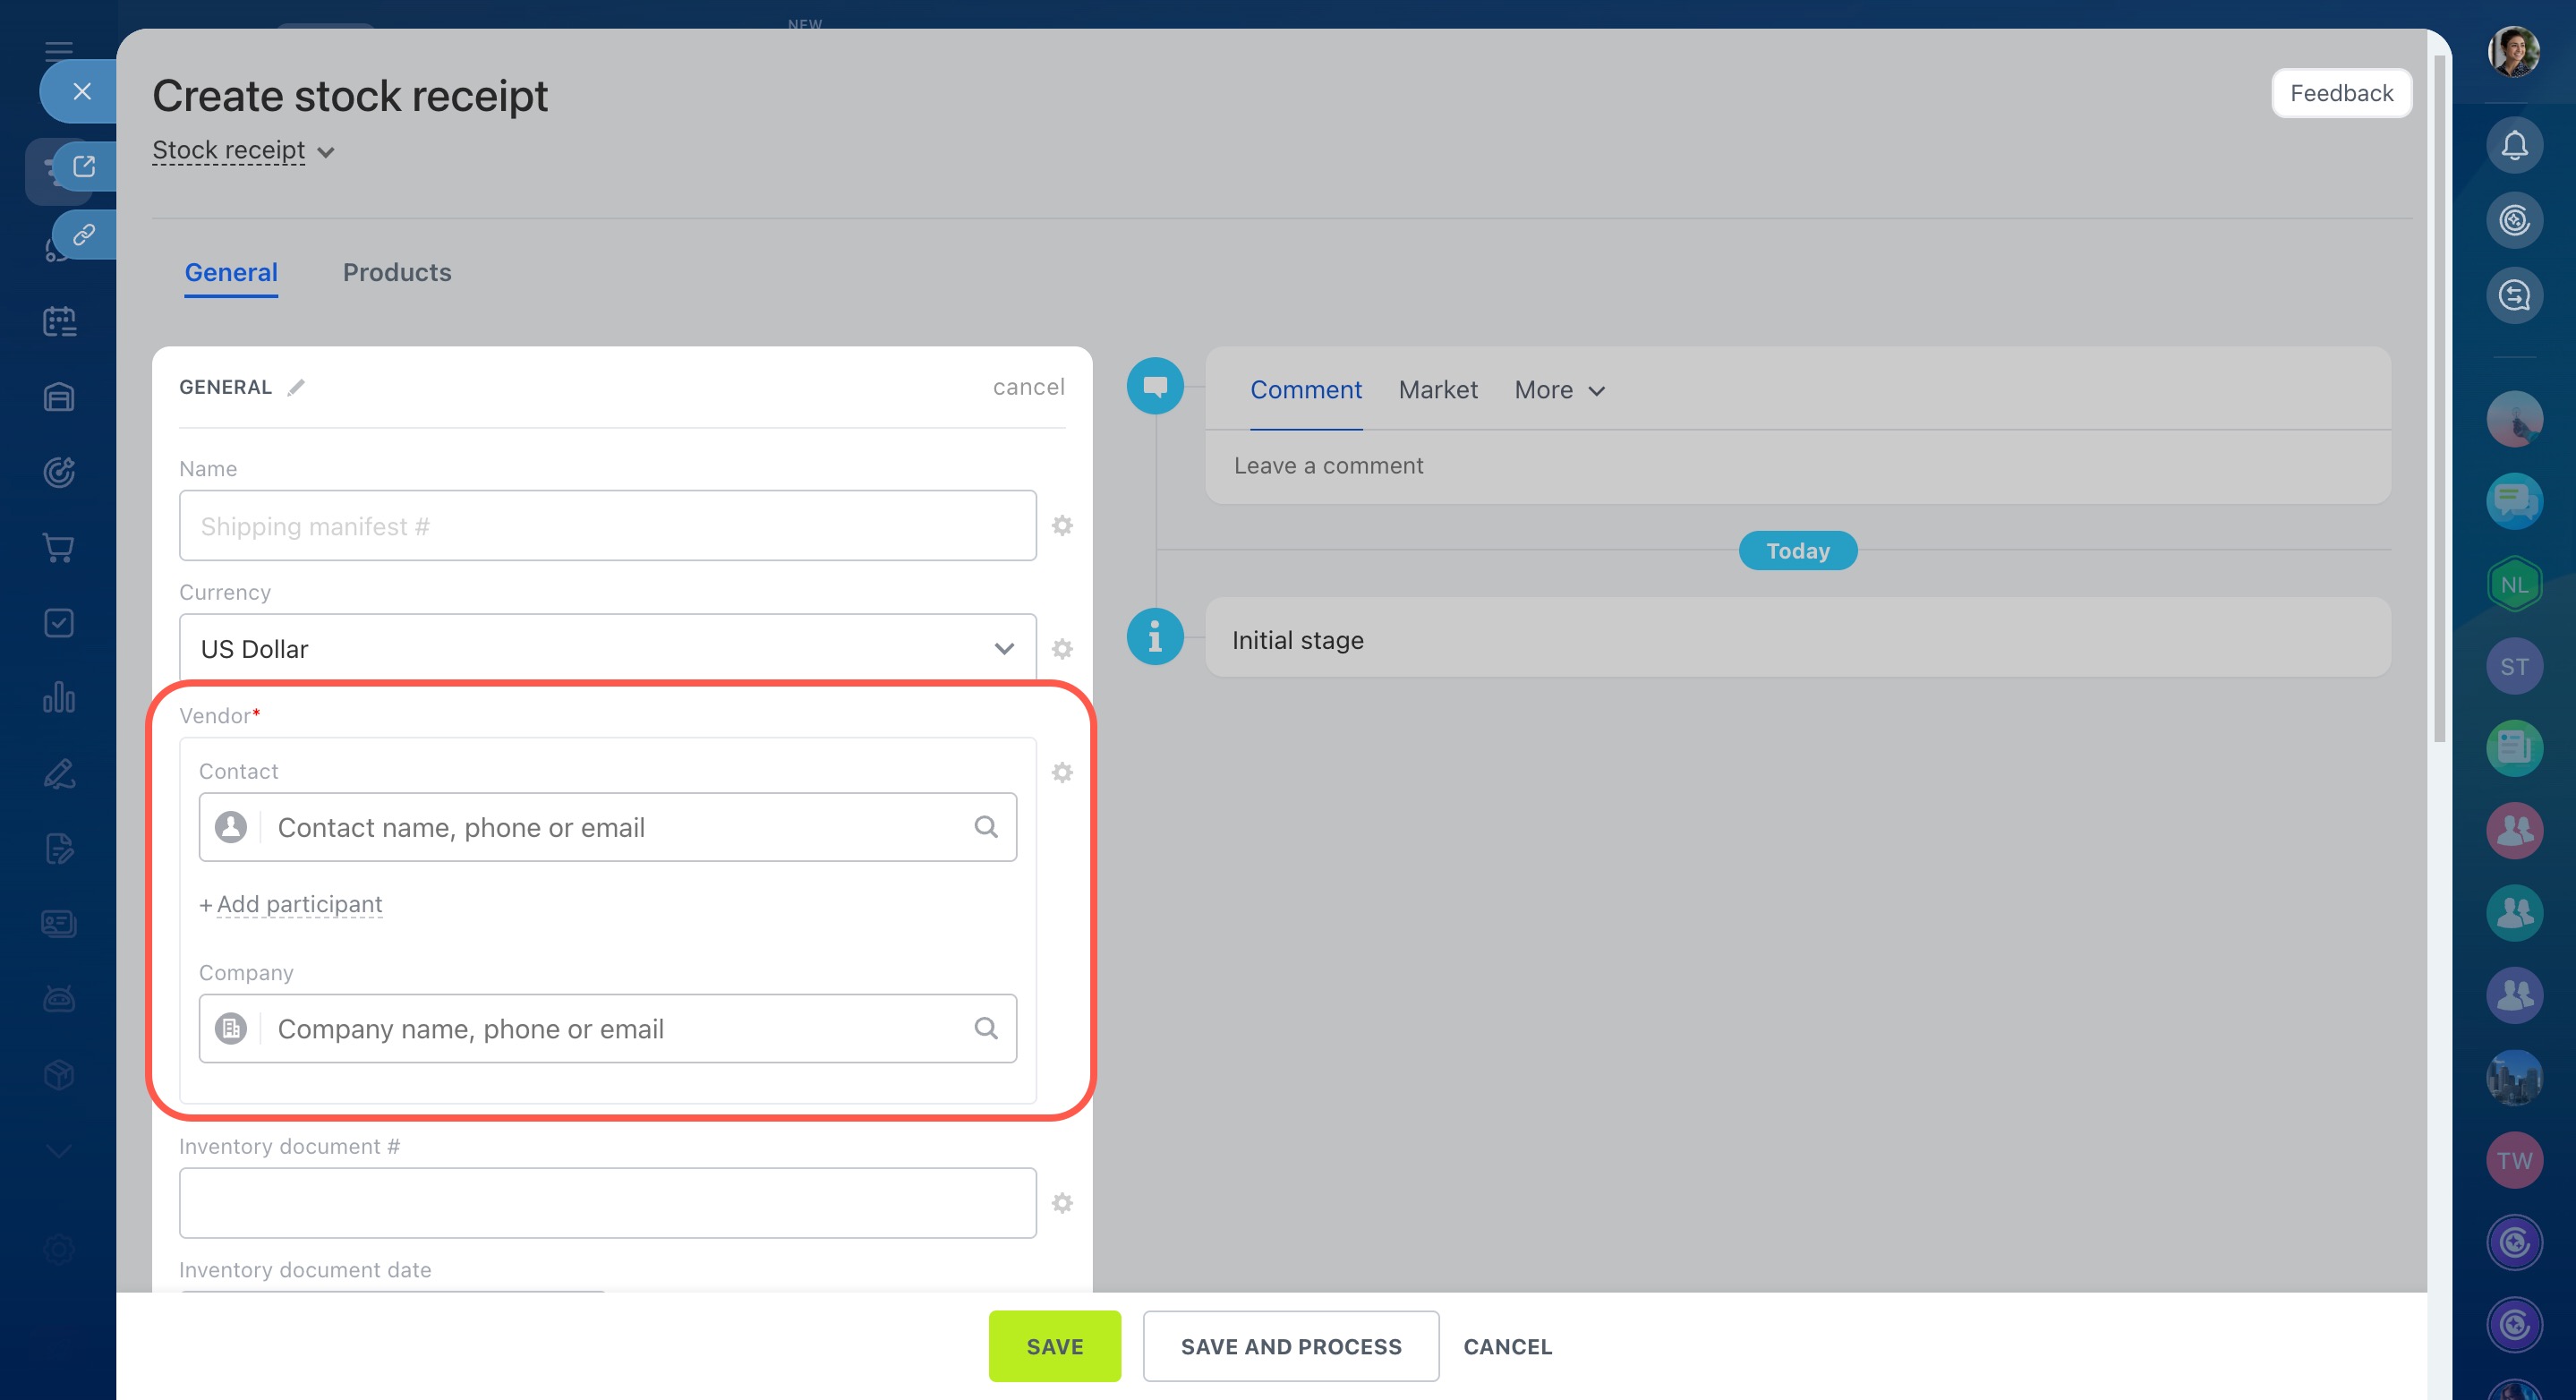Click the vertical scrollbar of the form

pyautogui.click(x=2439, y=400)
